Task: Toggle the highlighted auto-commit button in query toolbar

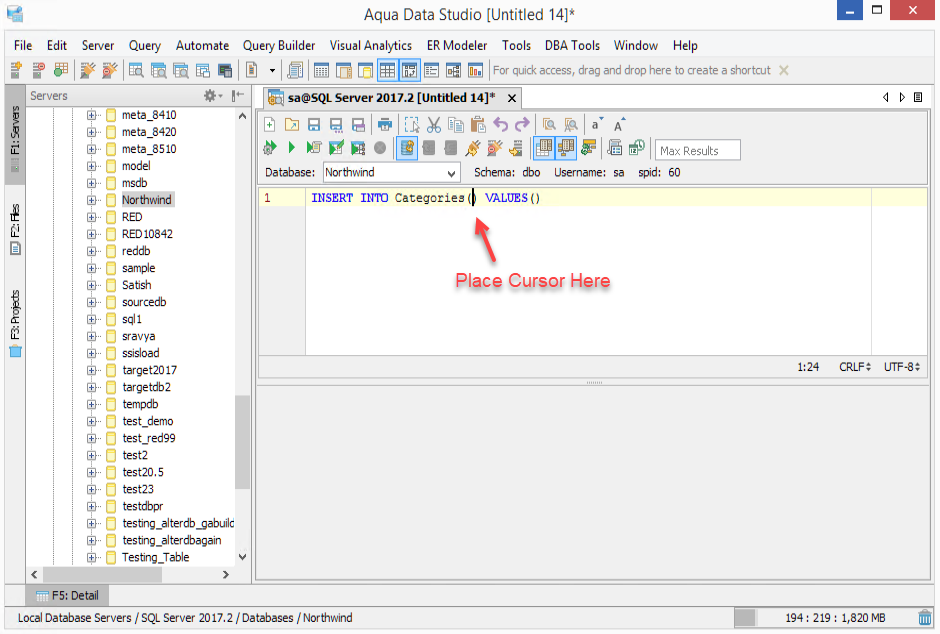Action: tap(407, 148)
